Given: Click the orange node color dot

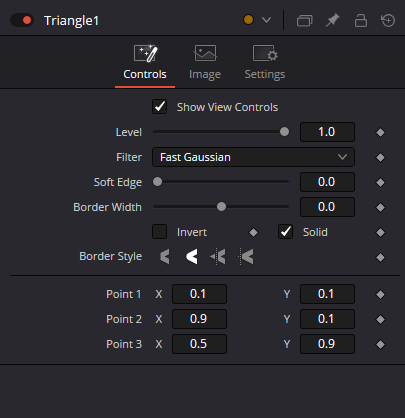Looking at the screenshot, I should [x=248, y=20].
